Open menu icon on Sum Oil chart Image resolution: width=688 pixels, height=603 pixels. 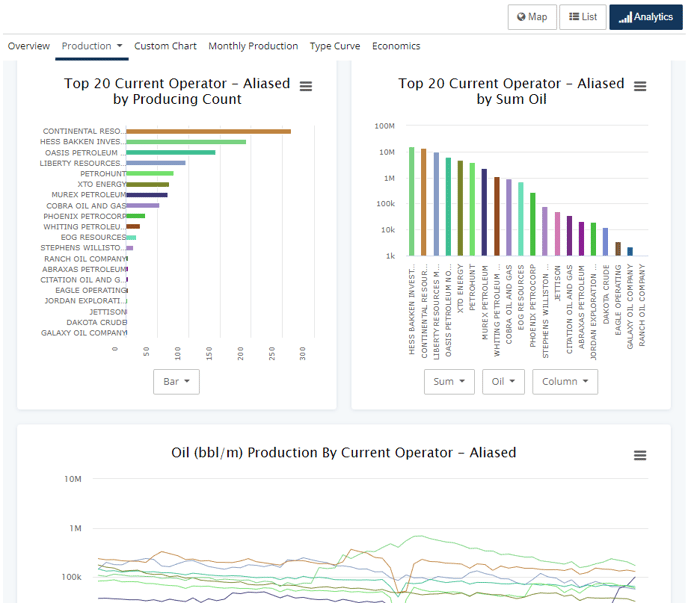640,86
